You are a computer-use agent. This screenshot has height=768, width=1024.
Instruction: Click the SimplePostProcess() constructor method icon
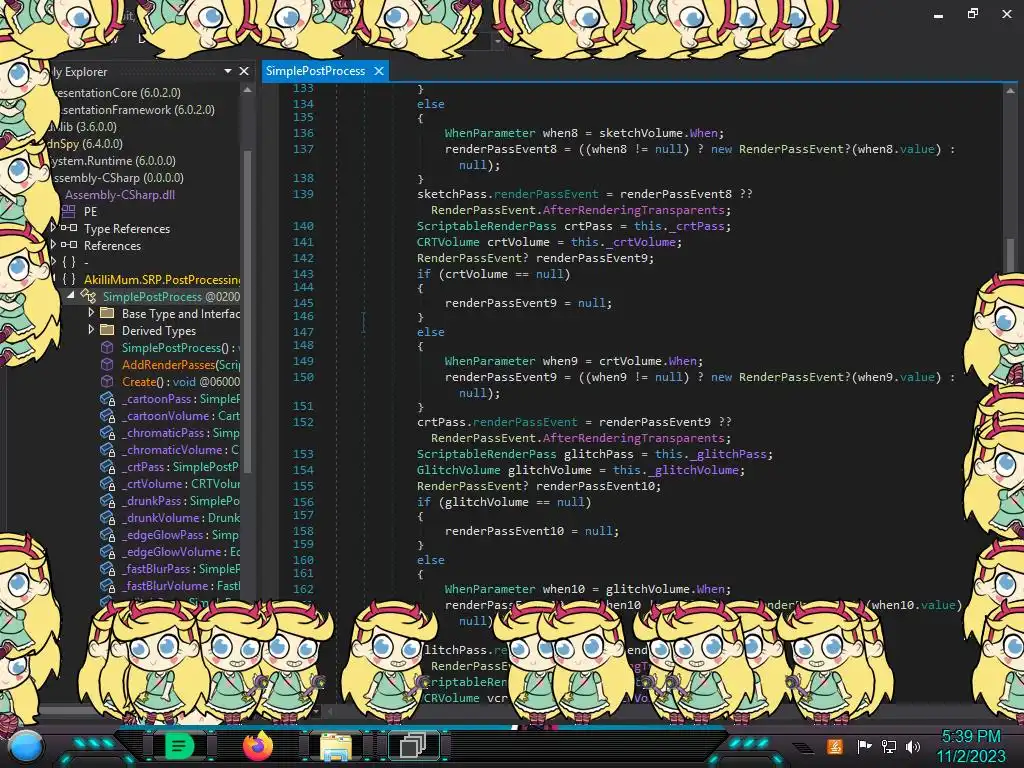point(107,347)
